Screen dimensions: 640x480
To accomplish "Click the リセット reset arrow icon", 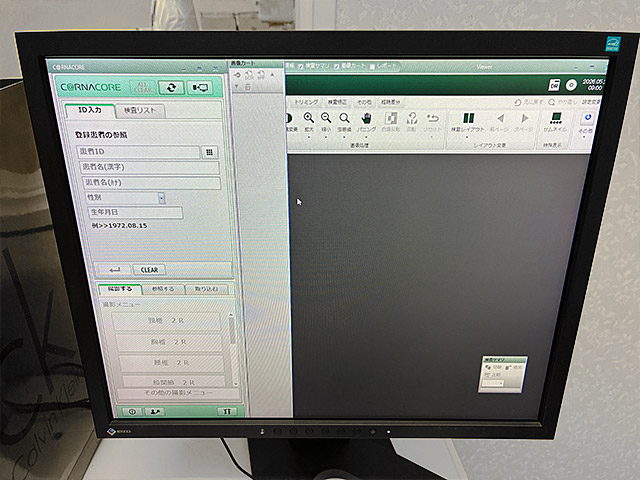I will pos(432,118).
